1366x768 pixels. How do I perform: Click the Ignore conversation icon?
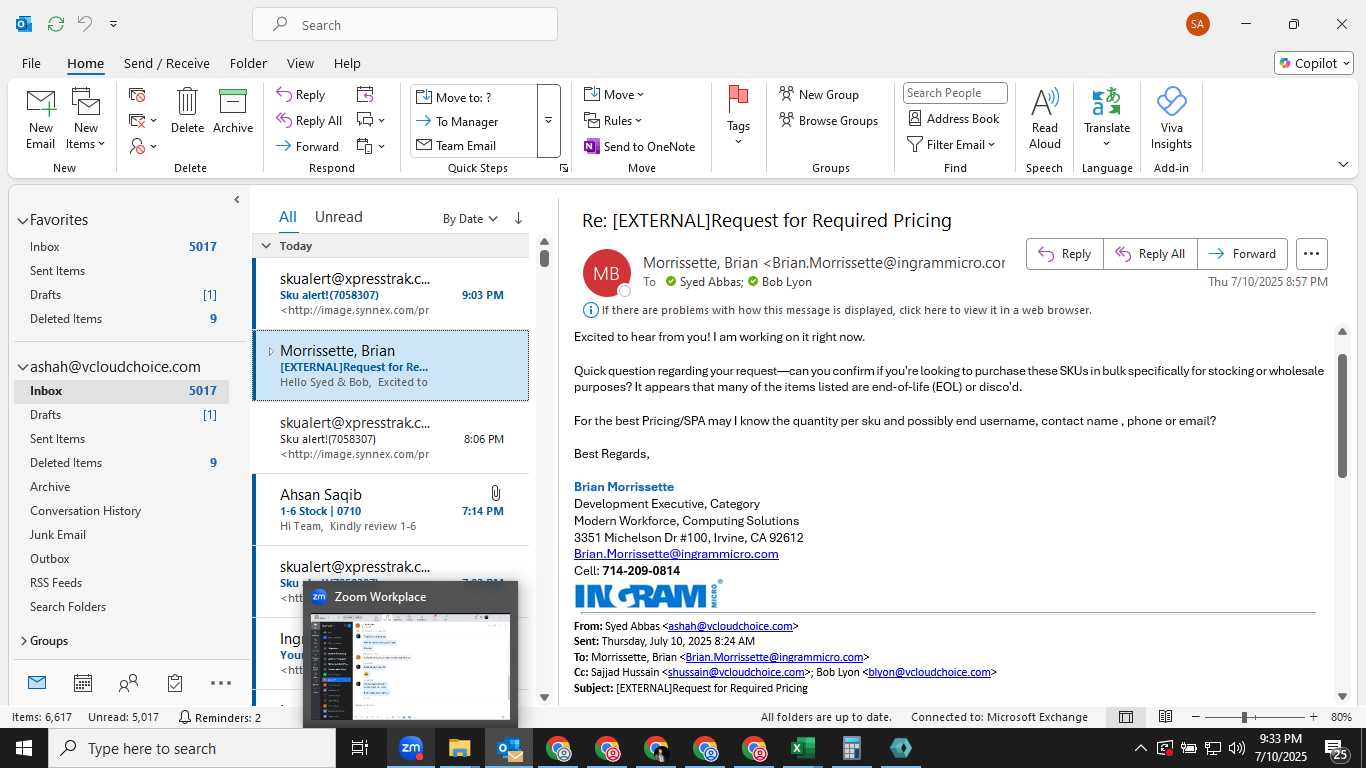[x=138, y=95]
